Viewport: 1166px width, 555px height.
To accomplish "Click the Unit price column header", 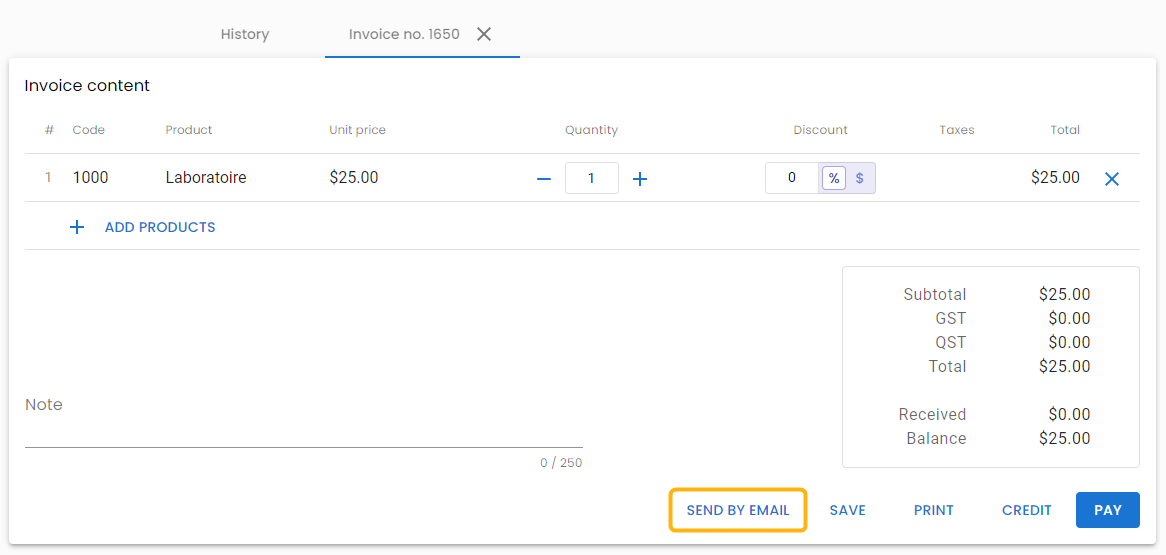I will [x=358, y=130].
